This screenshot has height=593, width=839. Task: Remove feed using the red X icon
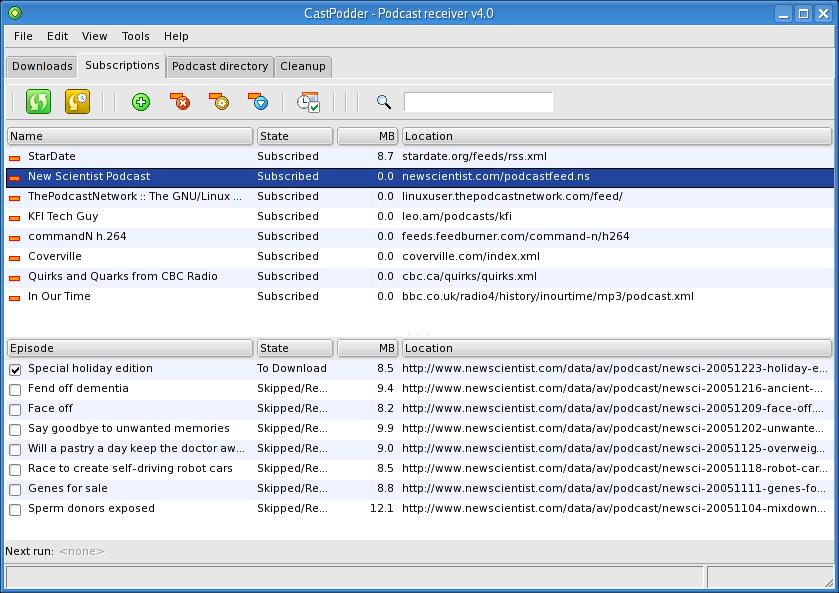coord(180,102)
